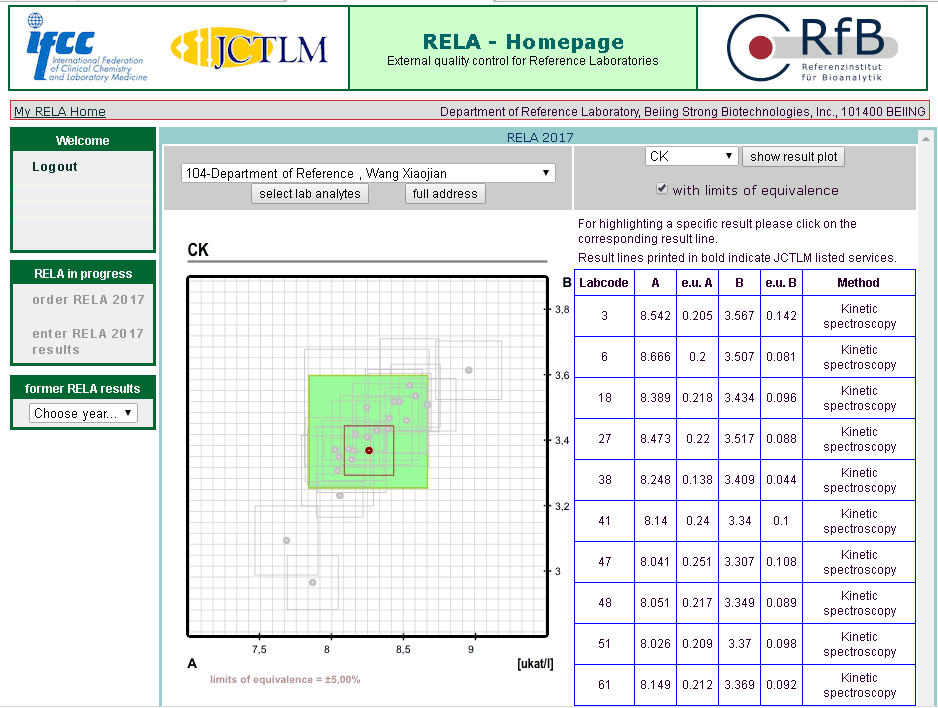This screenshot has height=708, width=938.
Task: Click the lowest grey data point in the plot
Action: click(x=313, y=582)
